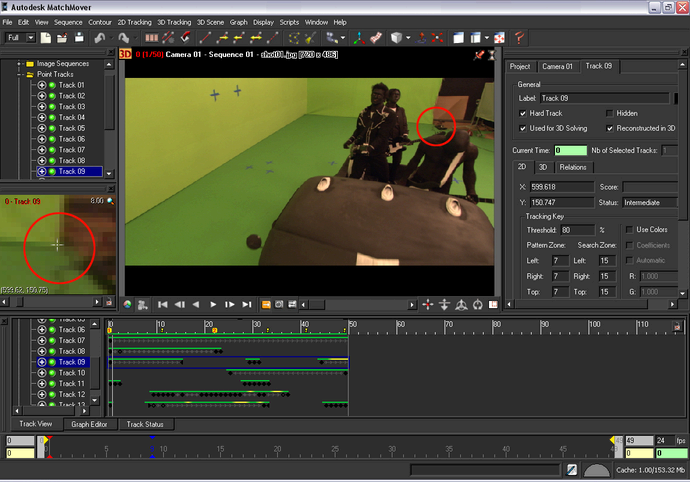Track forward with yellow right-arrow icon
Image resolution: width=690 pixels, height=482 pixels.
(222, 38)
